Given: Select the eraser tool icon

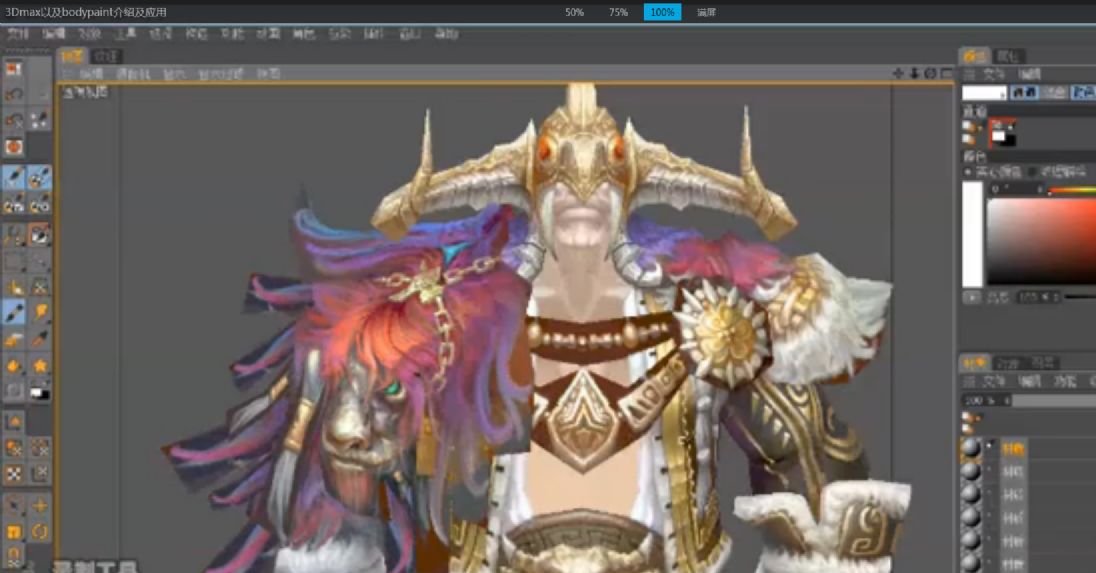Looking at the screenshot, I should (14, 340).
